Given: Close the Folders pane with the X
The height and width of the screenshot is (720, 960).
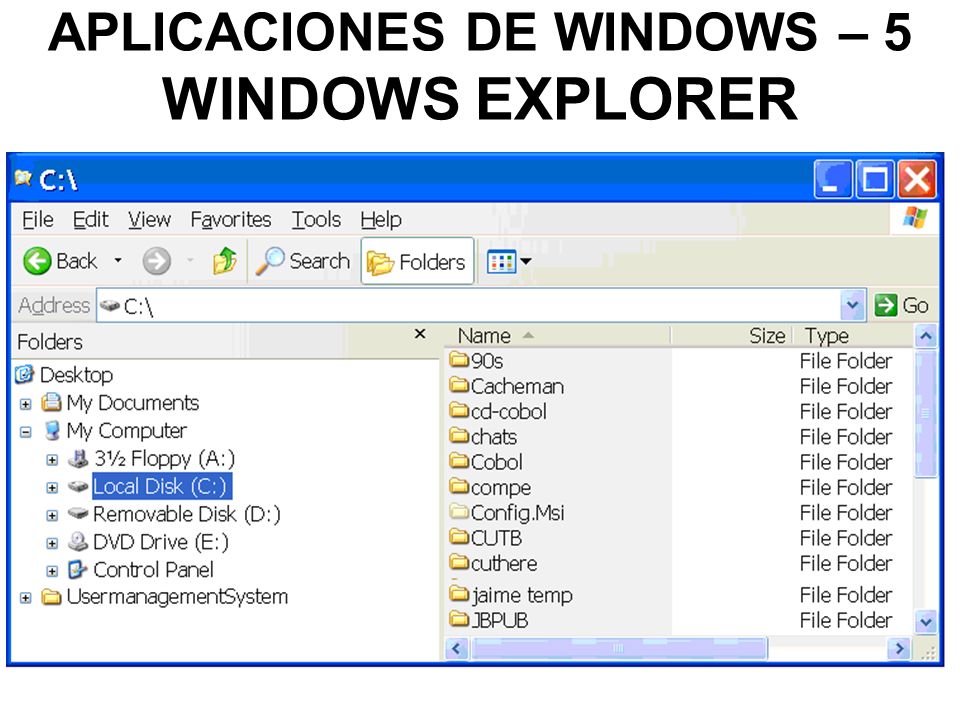Looking at the screenshot, I should (420, 334).
